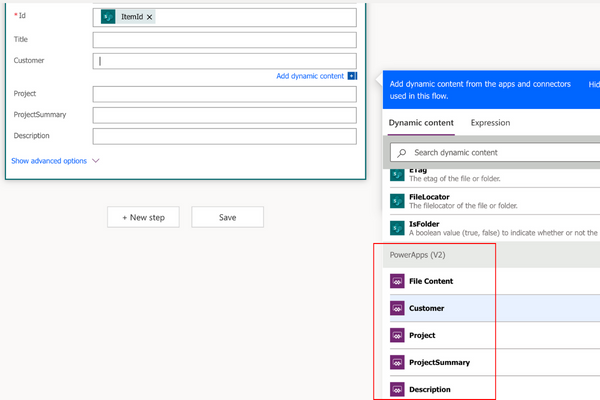Click the PowerApps icon beside Customer

397,308
